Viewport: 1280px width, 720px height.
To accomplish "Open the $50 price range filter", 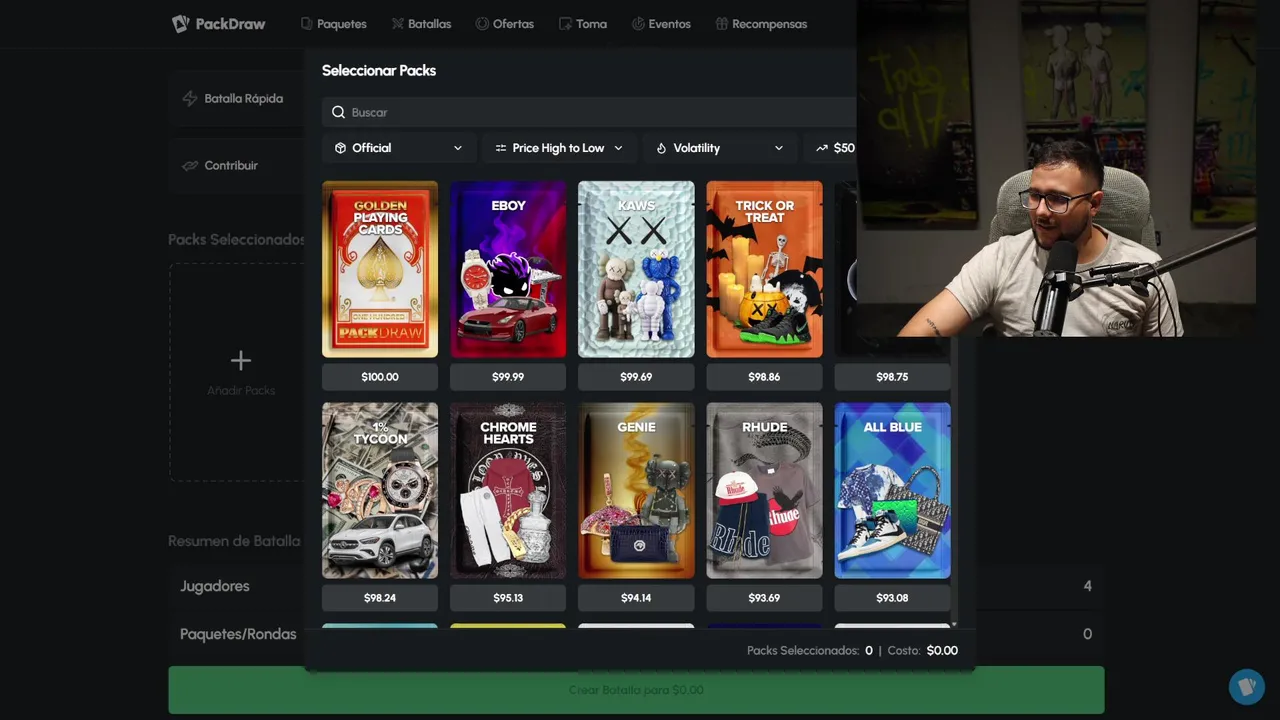I will click(831, 148).
